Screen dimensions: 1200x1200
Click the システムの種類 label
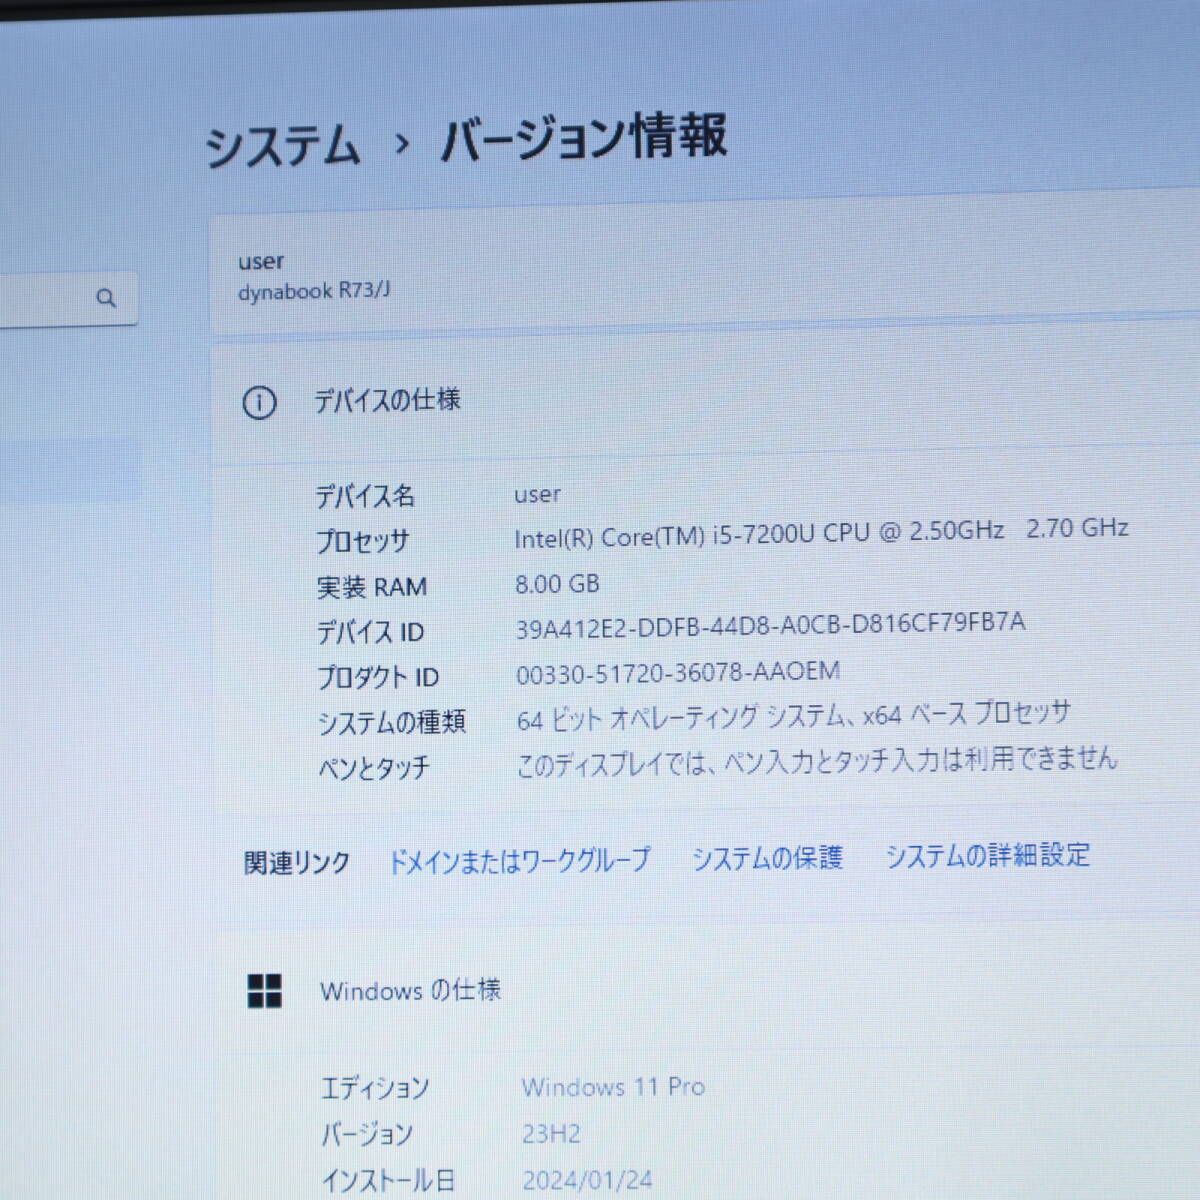point(391,722)
